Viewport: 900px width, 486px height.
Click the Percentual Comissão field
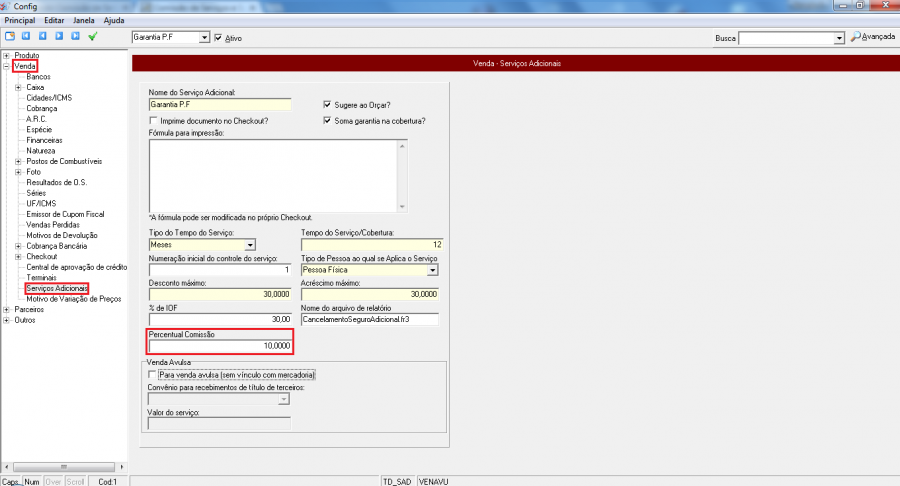tap(220, 346)
